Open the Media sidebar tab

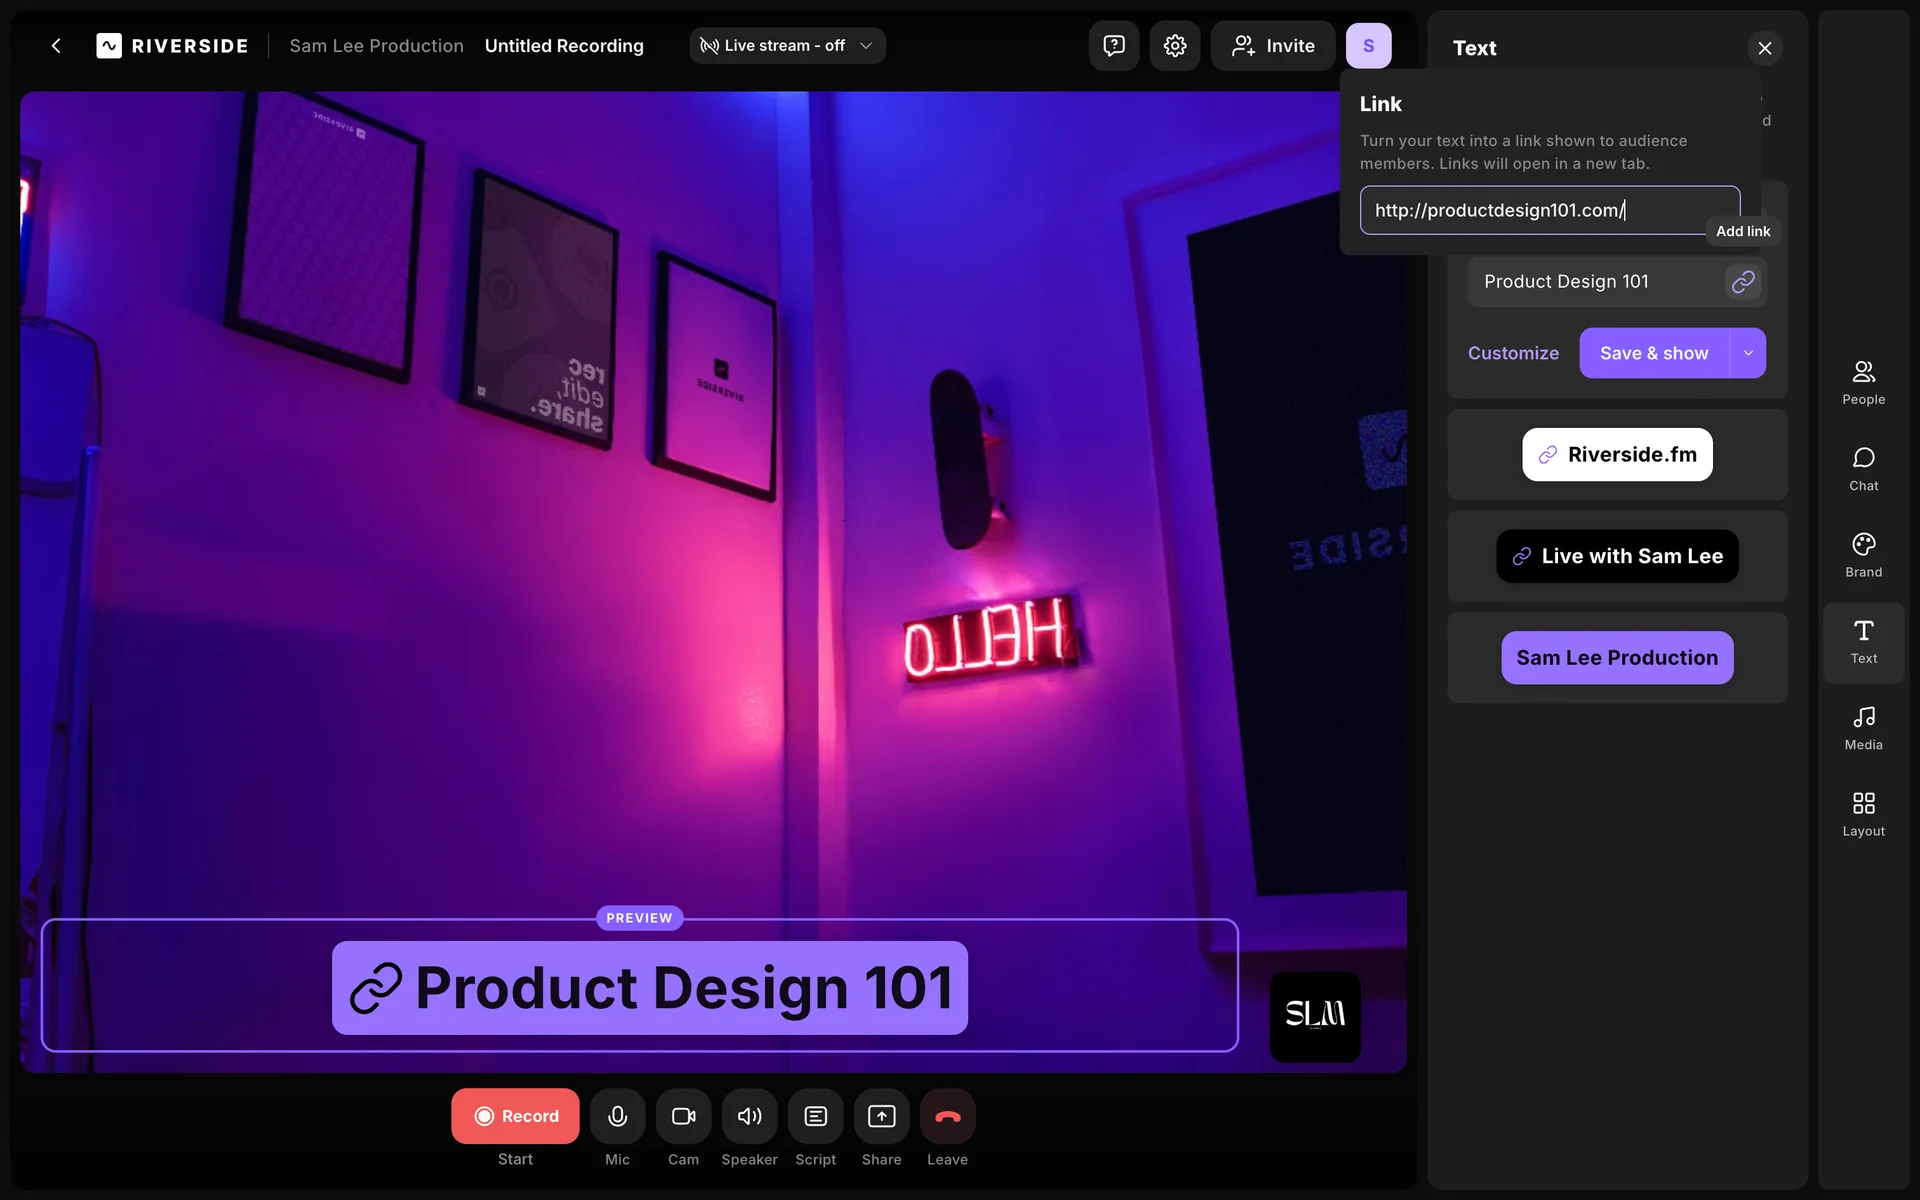(x=1863, y=728)
